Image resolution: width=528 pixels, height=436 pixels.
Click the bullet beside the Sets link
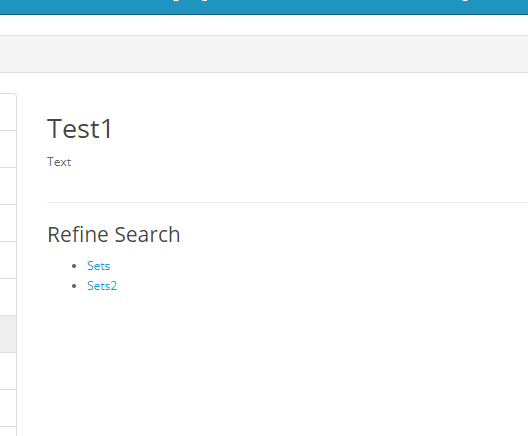[74, 266]
